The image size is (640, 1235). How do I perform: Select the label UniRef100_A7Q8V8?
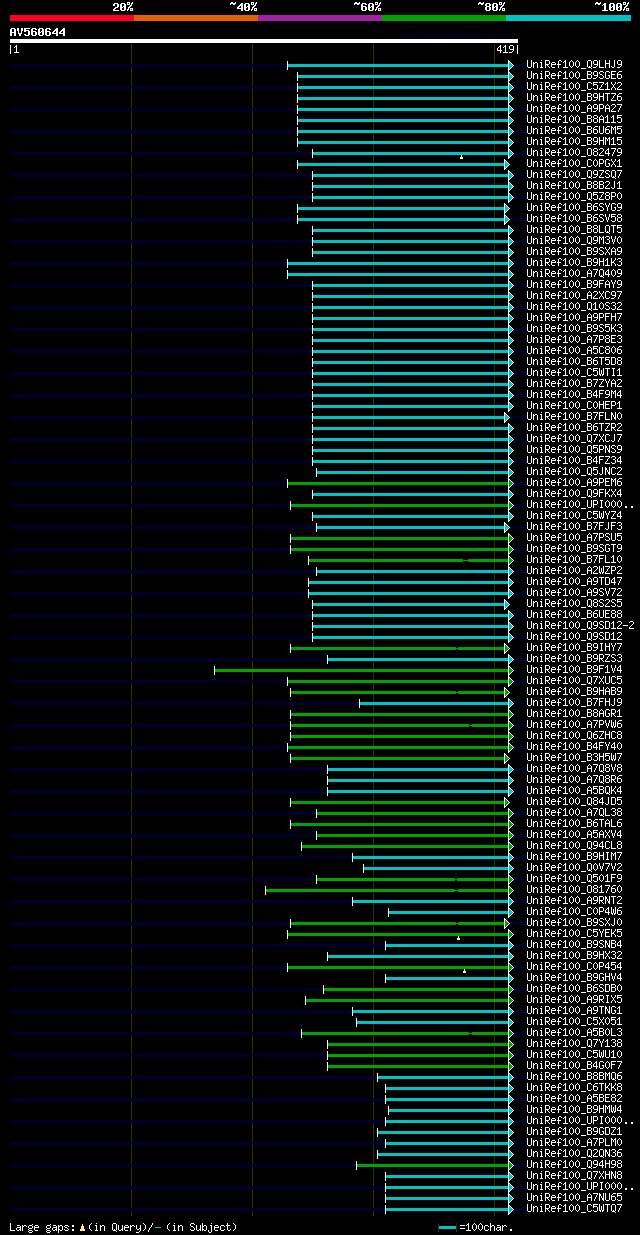(574, 768)
